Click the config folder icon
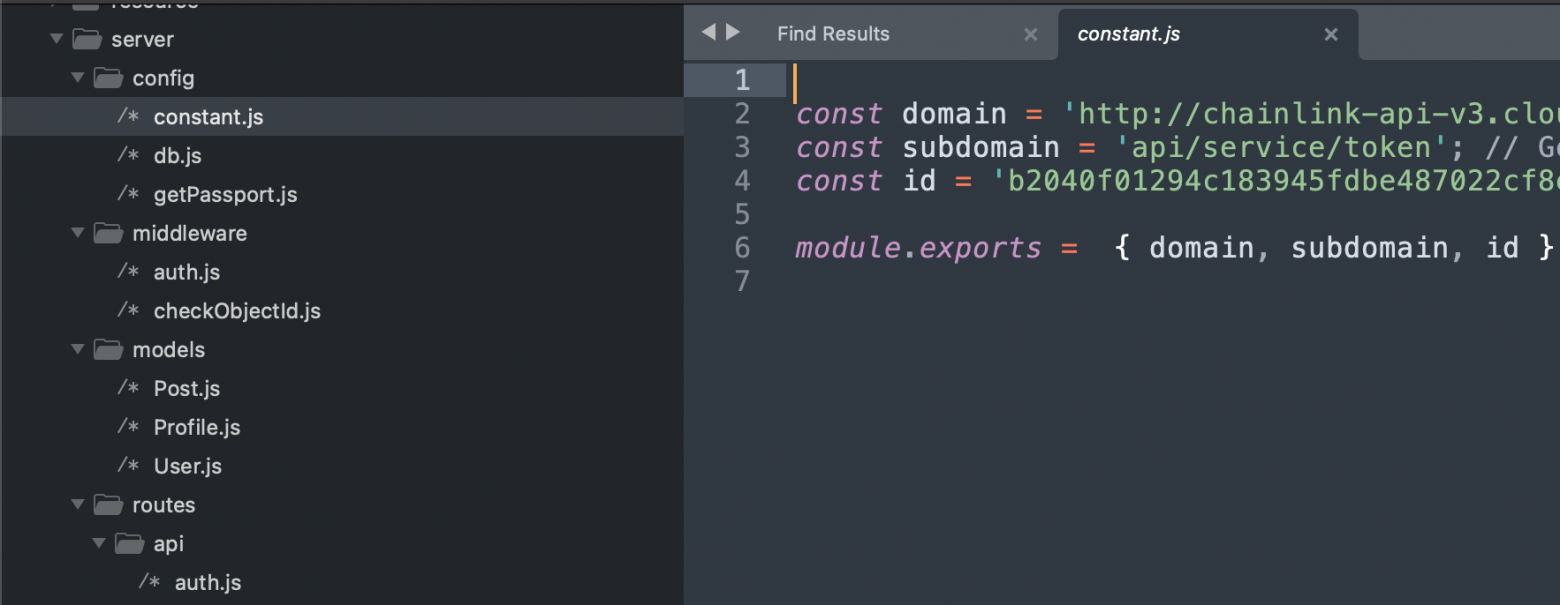The height and width of the screenshot is (605, 1560). pyautogui.click(x=109, y=78)
